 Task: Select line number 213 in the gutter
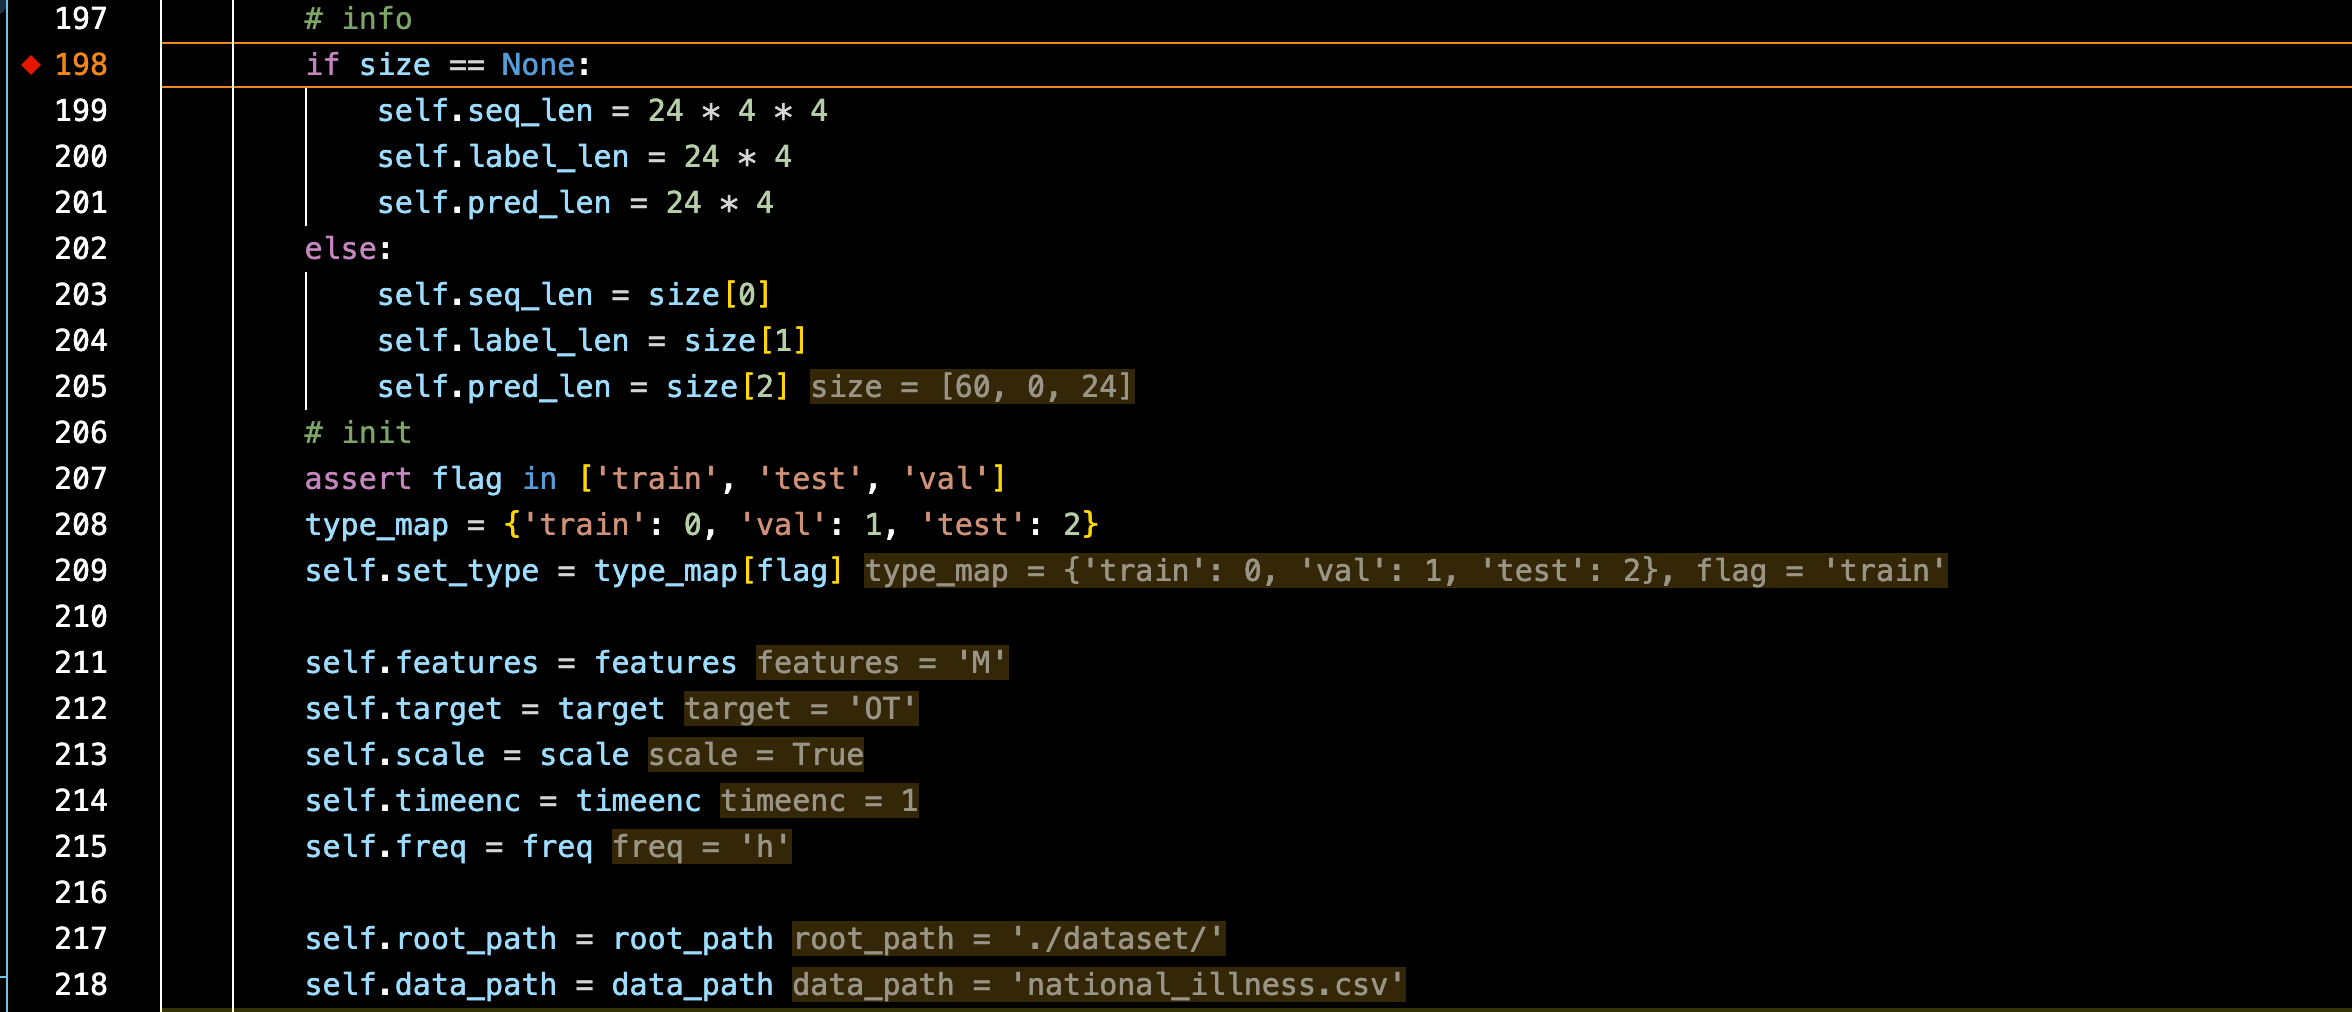(x=81, y=755)
